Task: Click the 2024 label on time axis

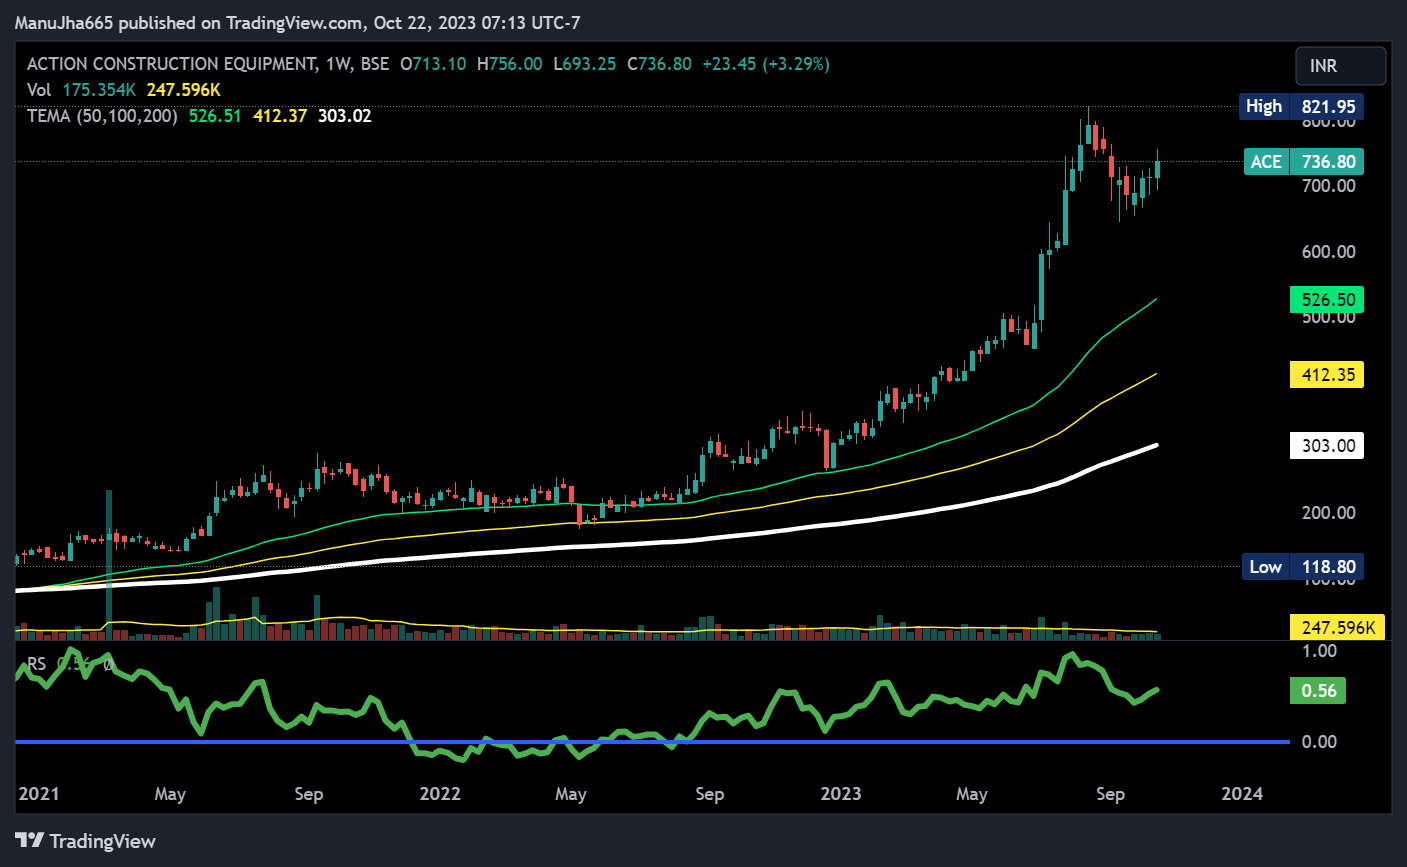Action: point(1242,794)
